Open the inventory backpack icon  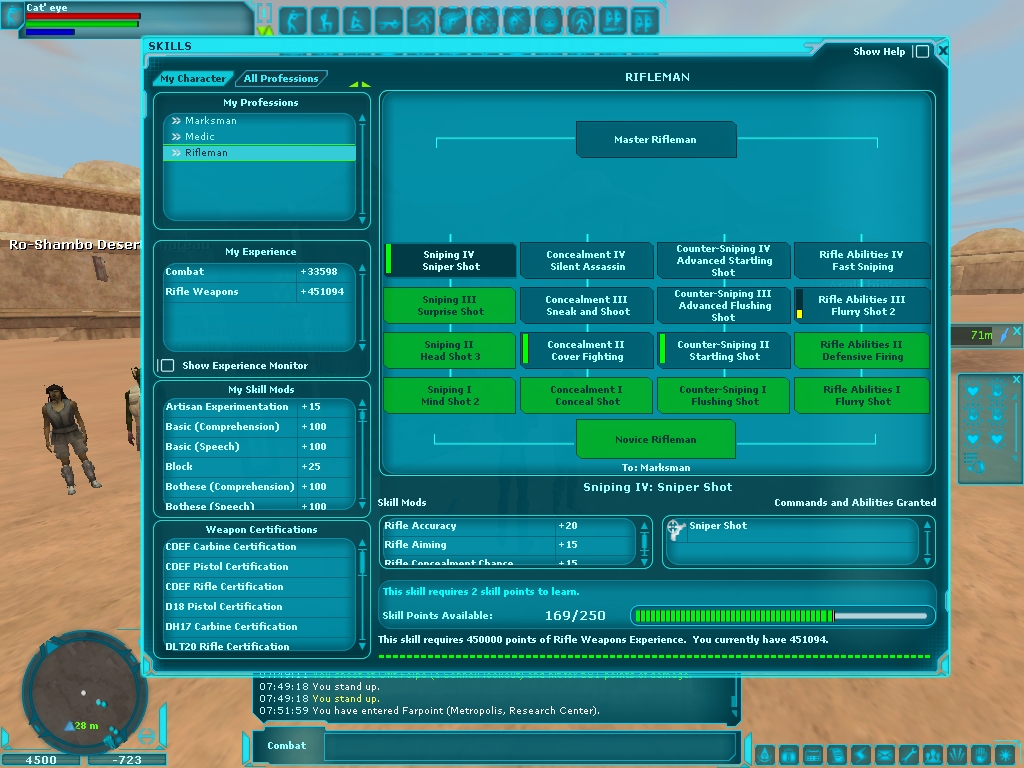[x=789, y=755]
